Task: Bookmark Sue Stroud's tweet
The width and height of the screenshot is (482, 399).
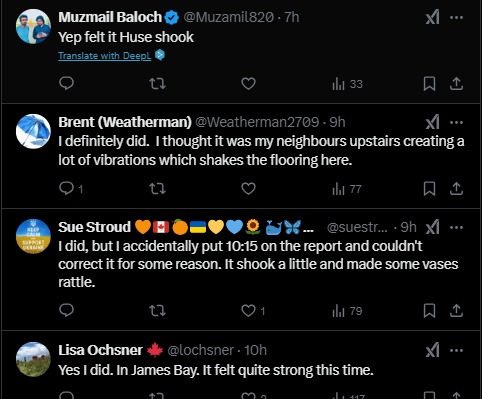Action: 429,311
